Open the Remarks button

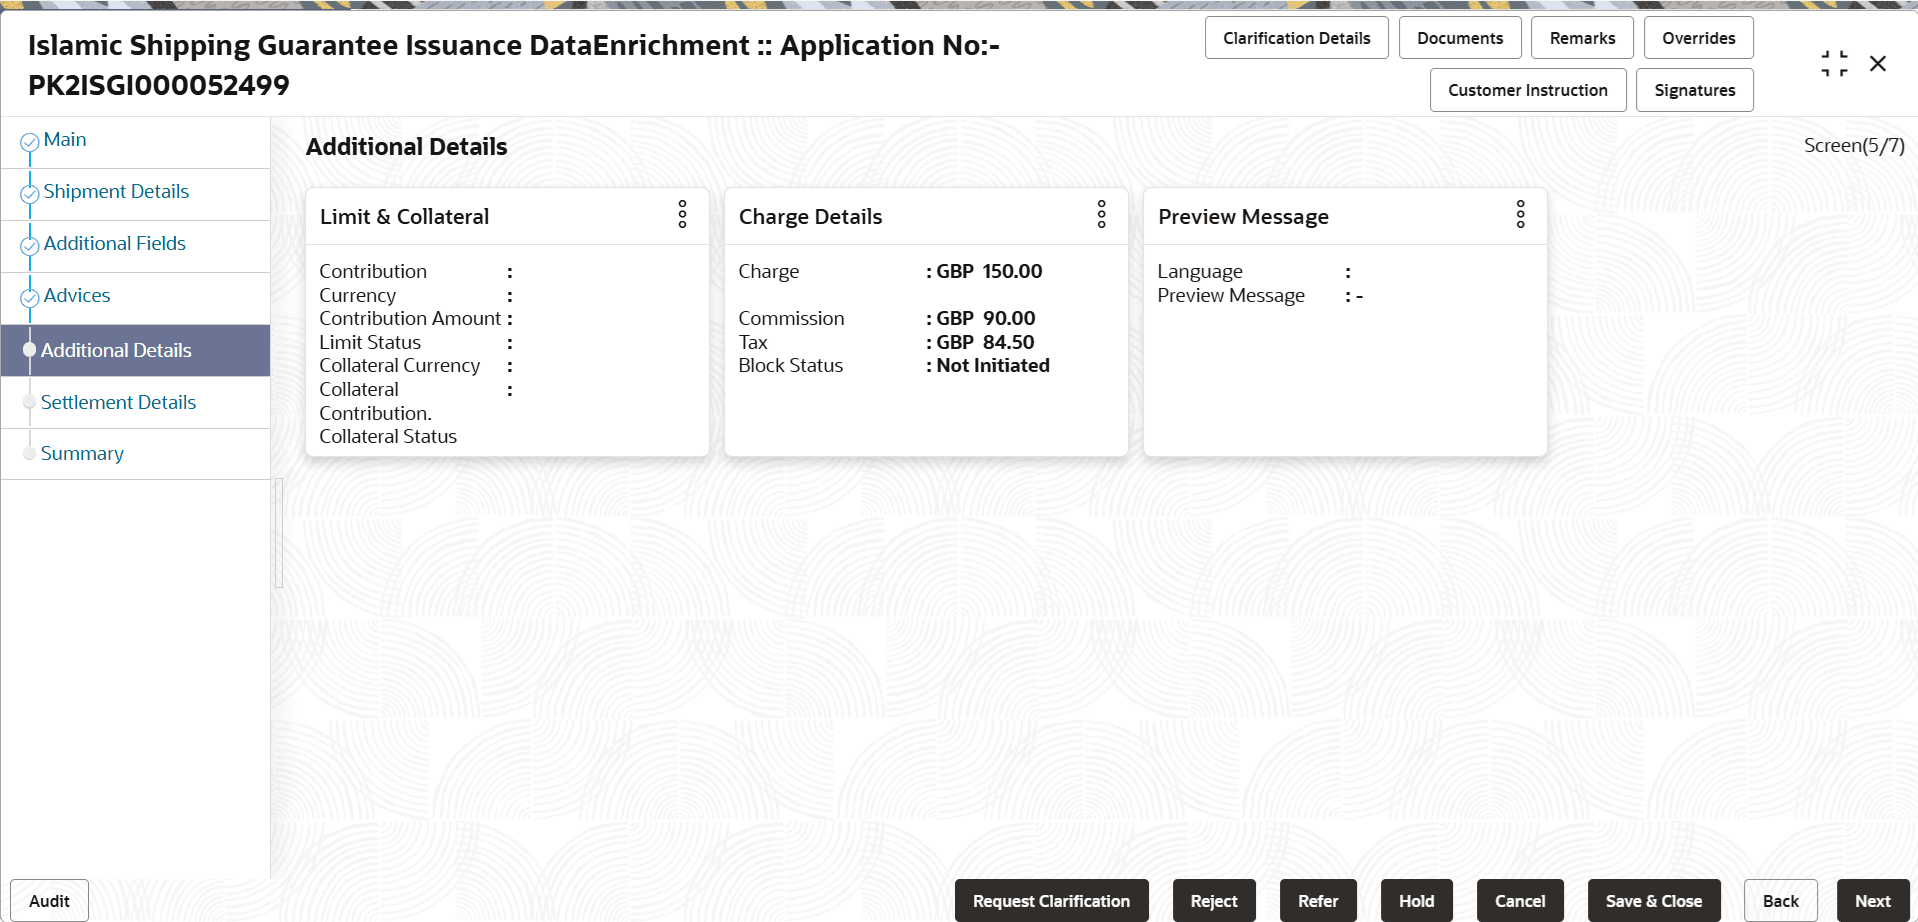(x=1582, y=38)
